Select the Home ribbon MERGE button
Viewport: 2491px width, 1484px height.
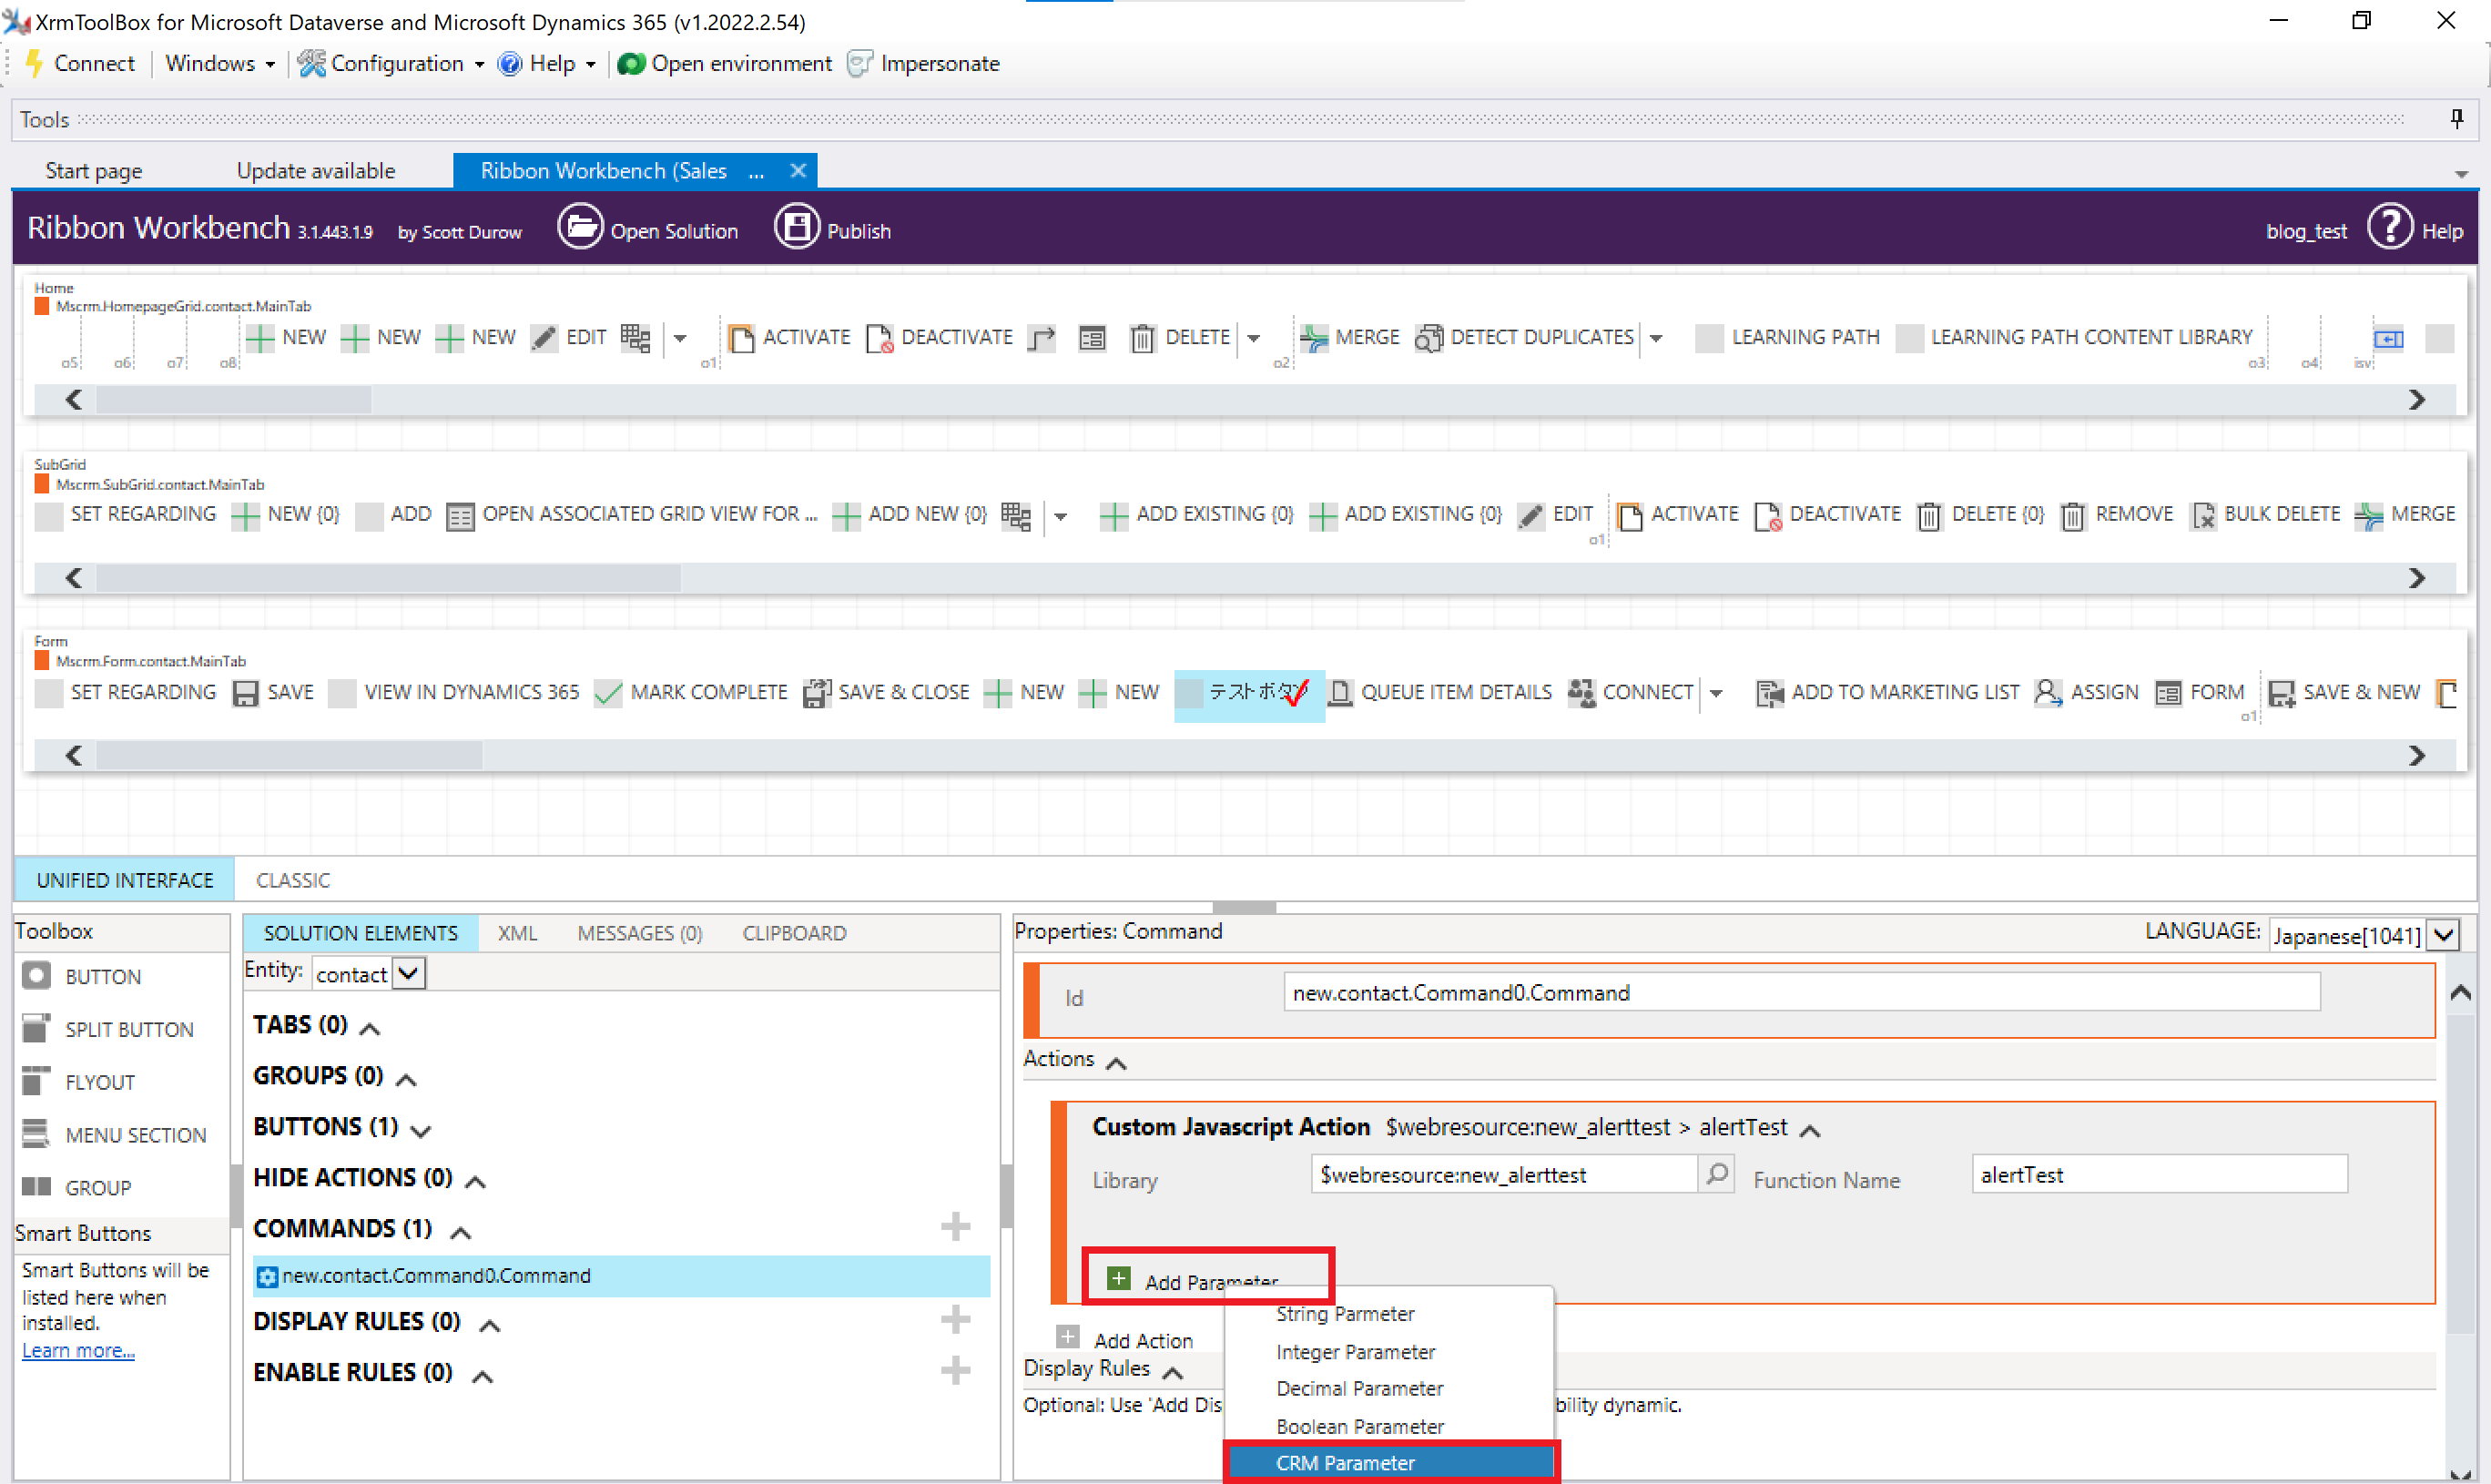coord(1348,338)
